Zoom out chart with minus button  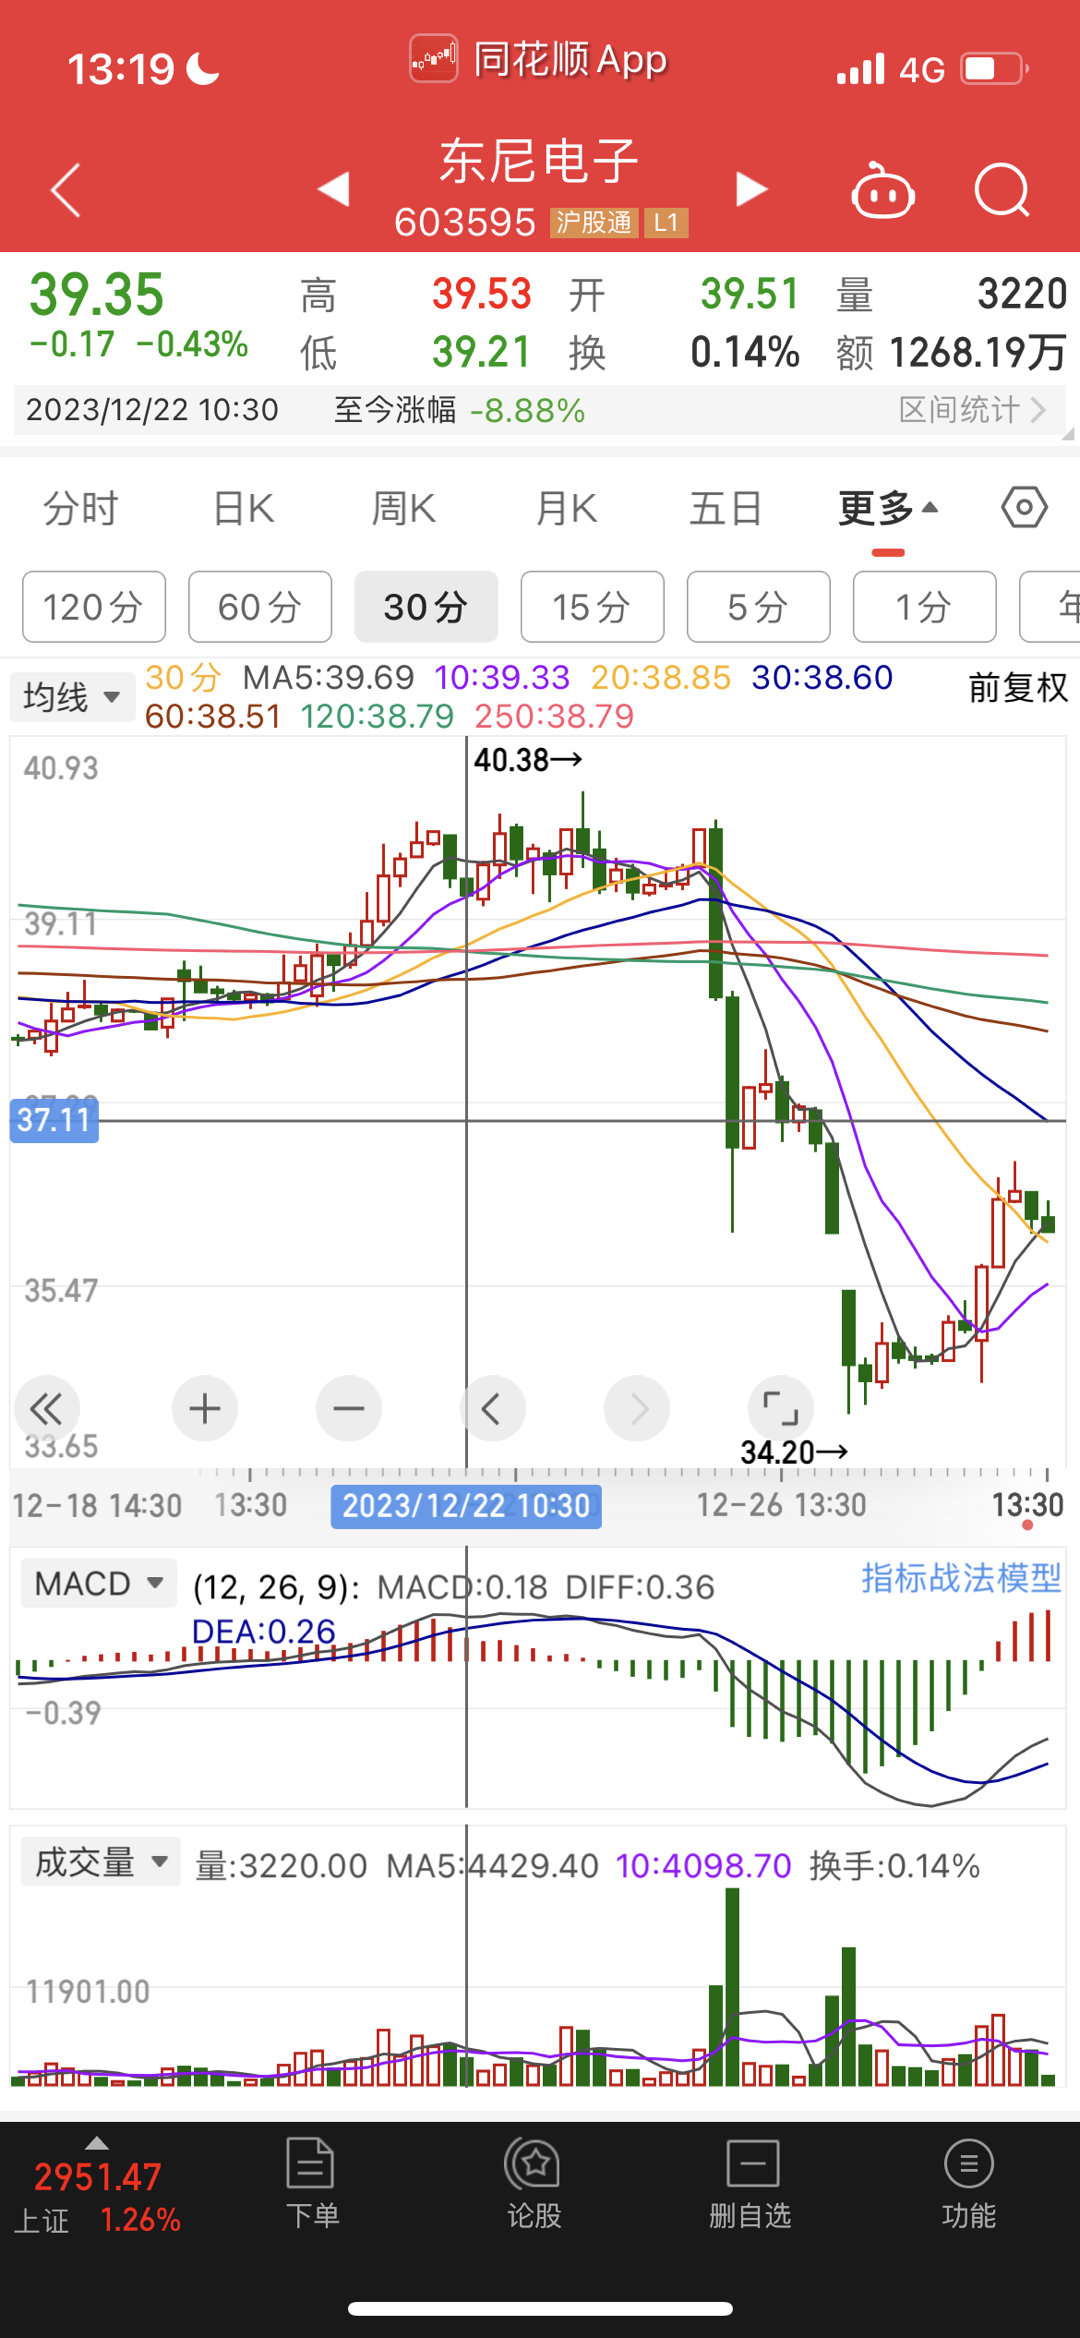coord(349,1409)
